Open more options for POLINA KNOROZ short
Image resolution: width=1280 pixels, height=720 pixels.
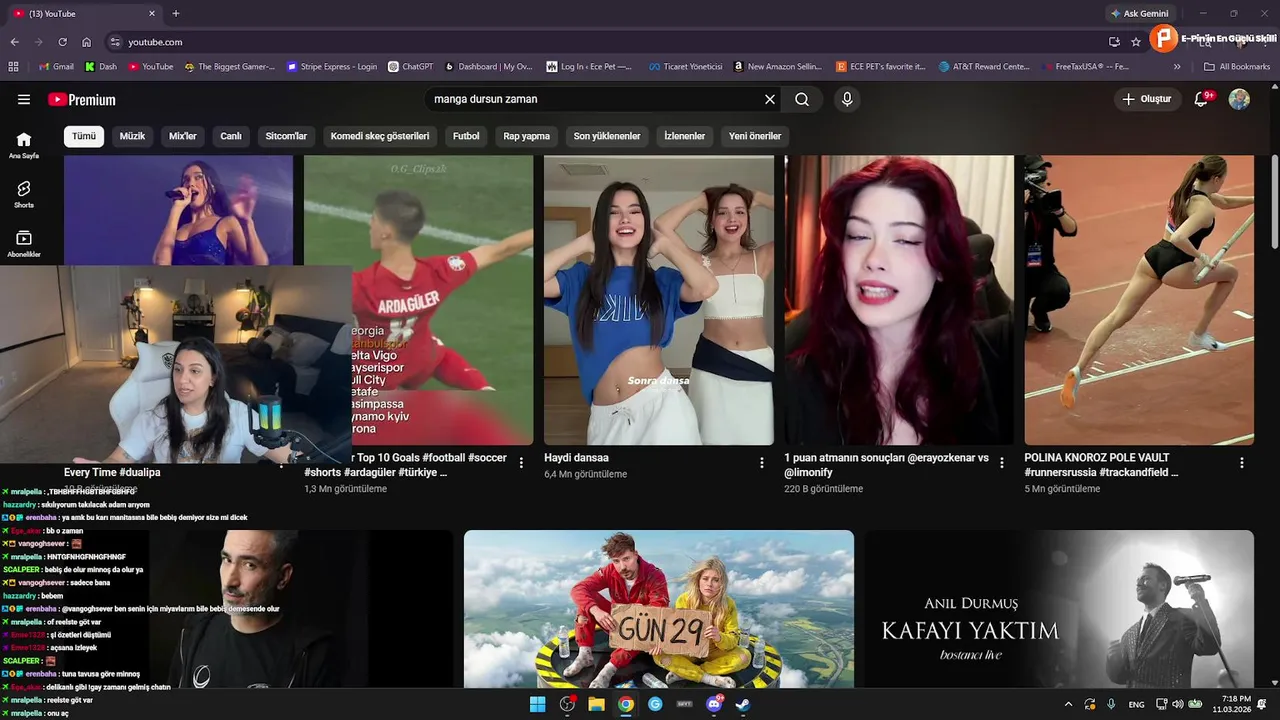(x=1242, y=463)
